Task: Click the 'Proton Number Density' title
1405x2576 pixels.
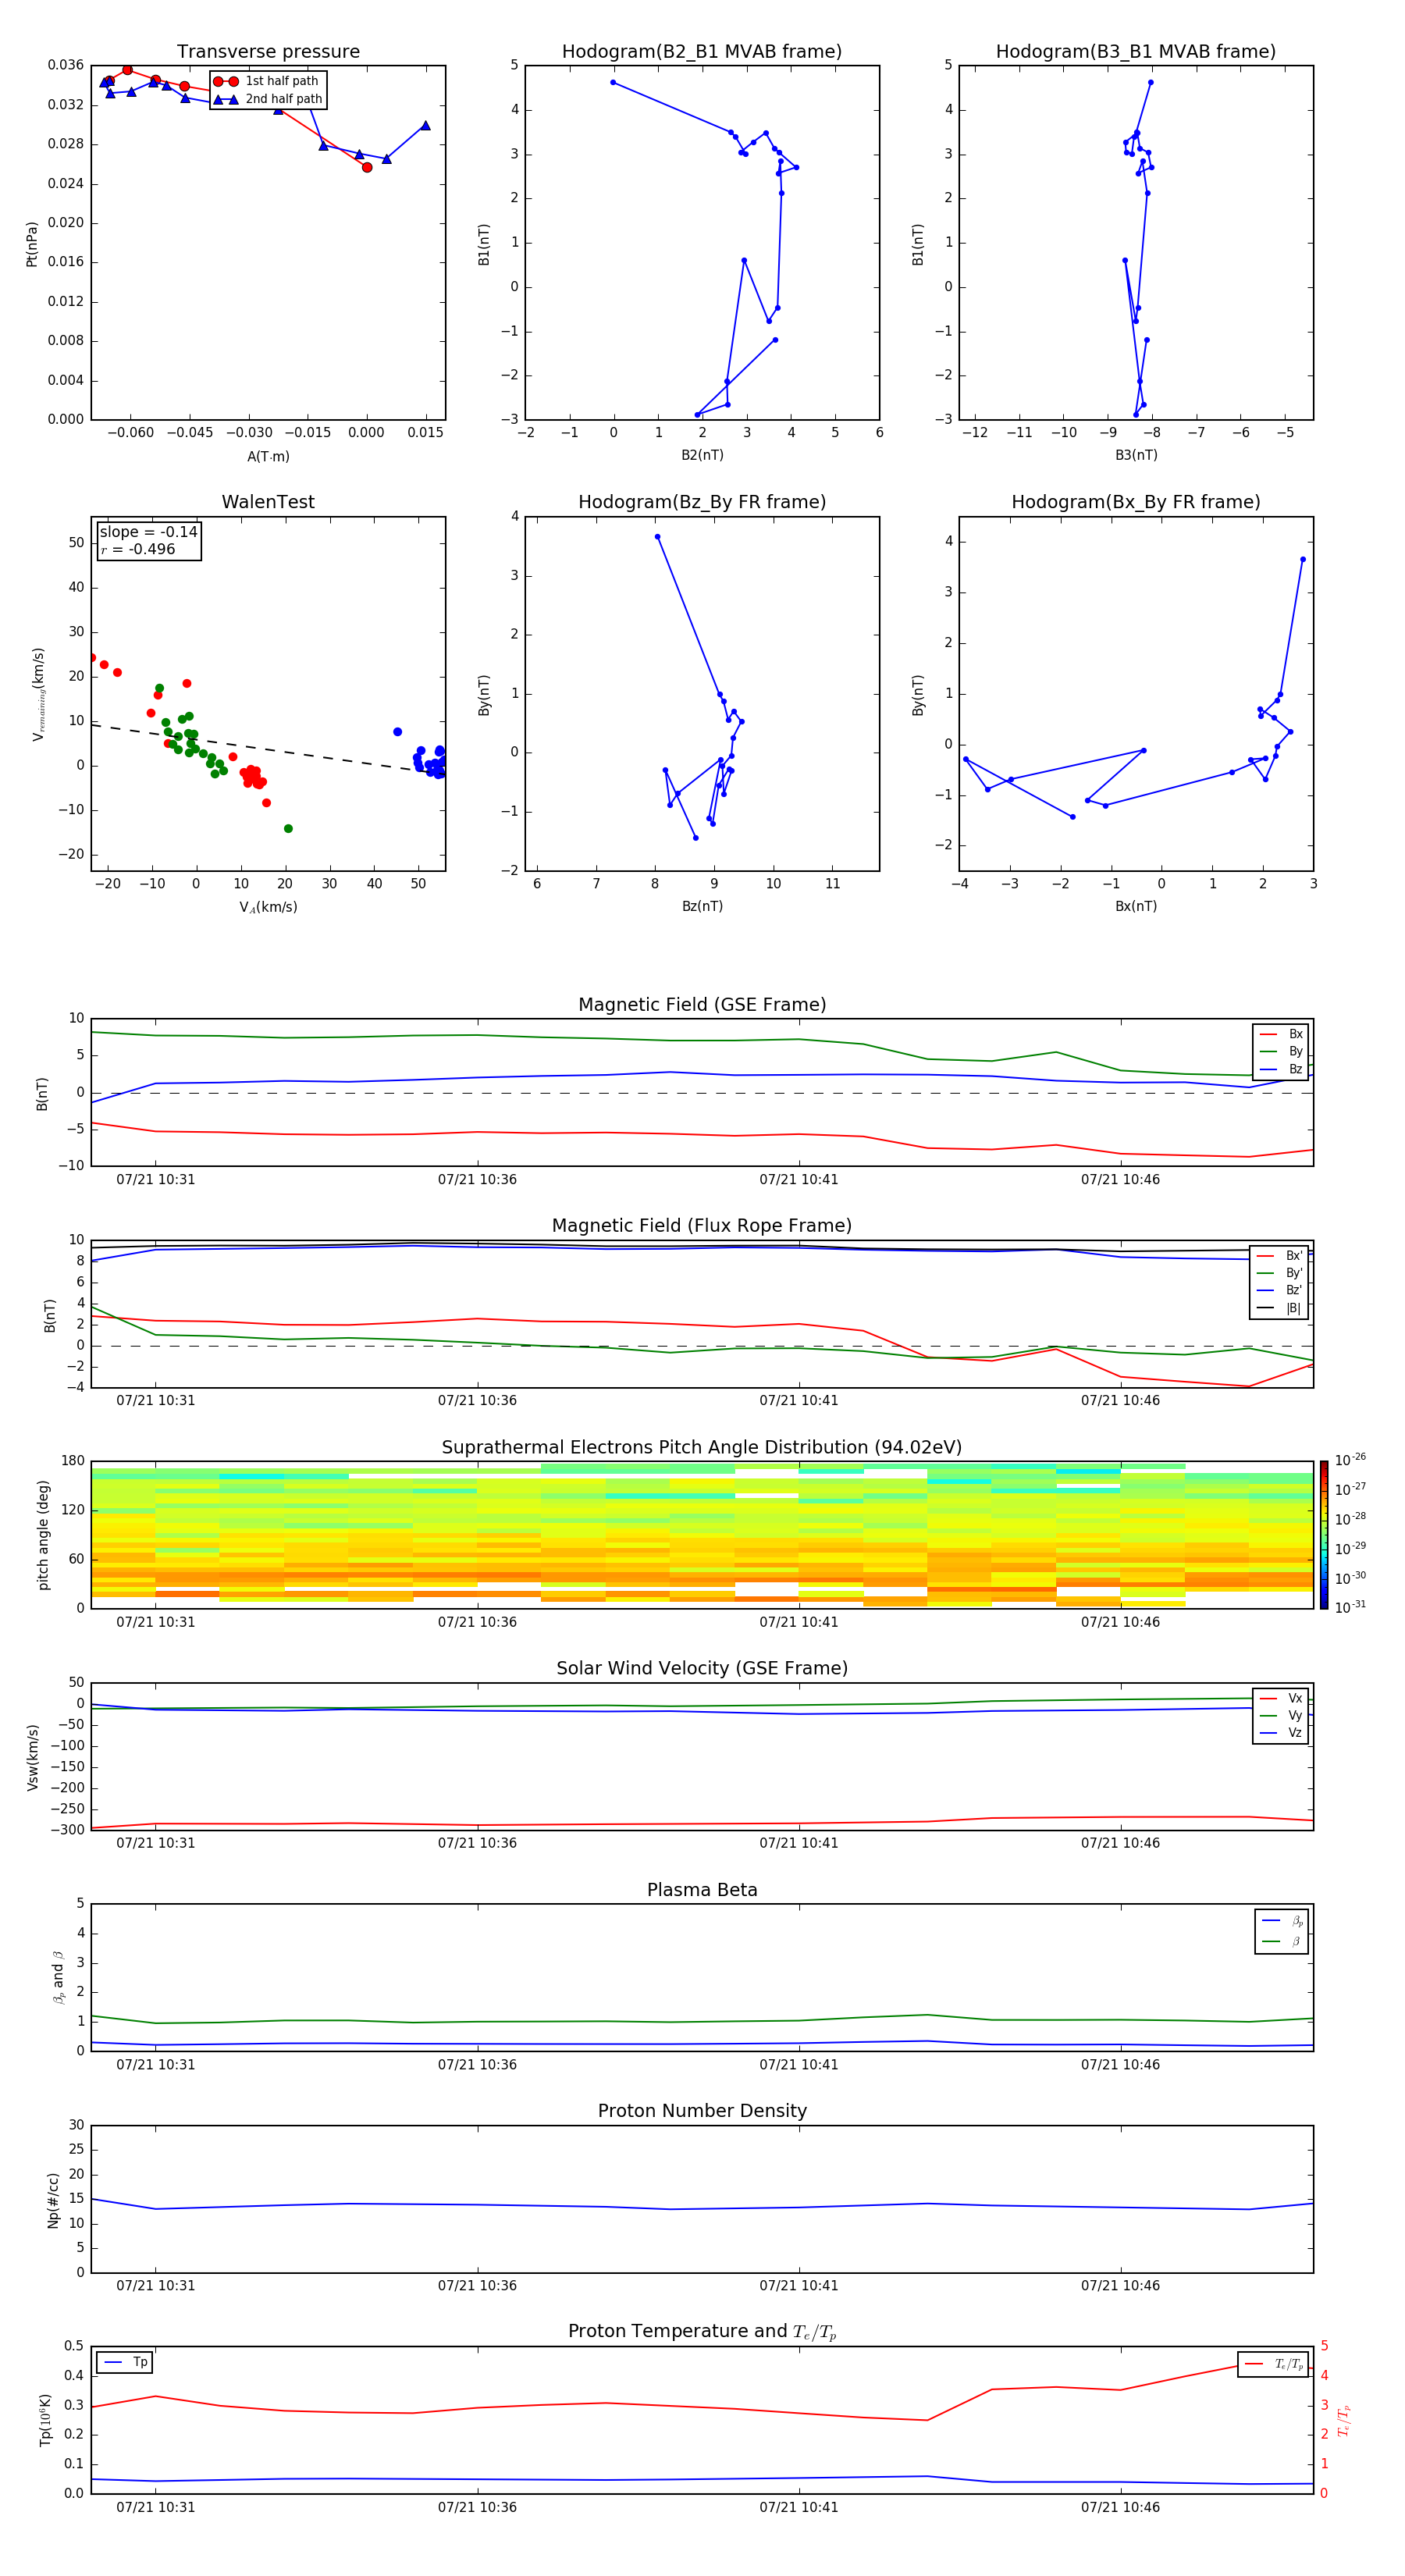Action: pyautogui.click(x=701, y=2111)
